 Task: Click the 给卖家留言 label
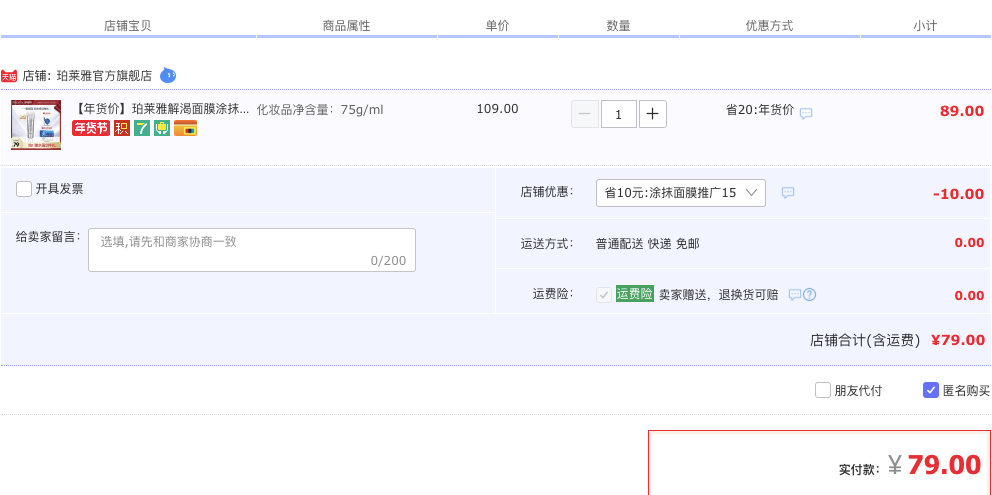point(49,237)
